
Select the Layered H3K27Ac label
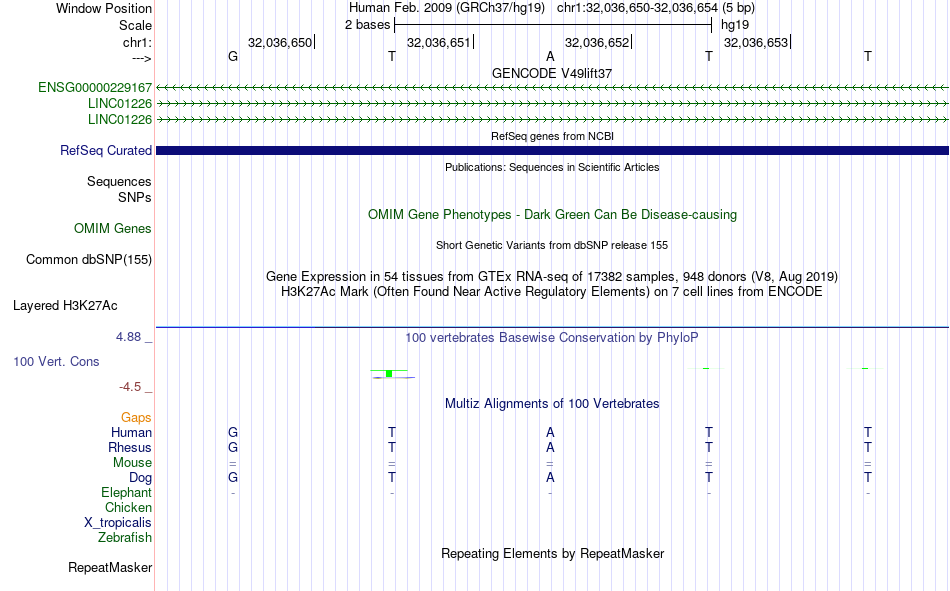coord(65,306)
